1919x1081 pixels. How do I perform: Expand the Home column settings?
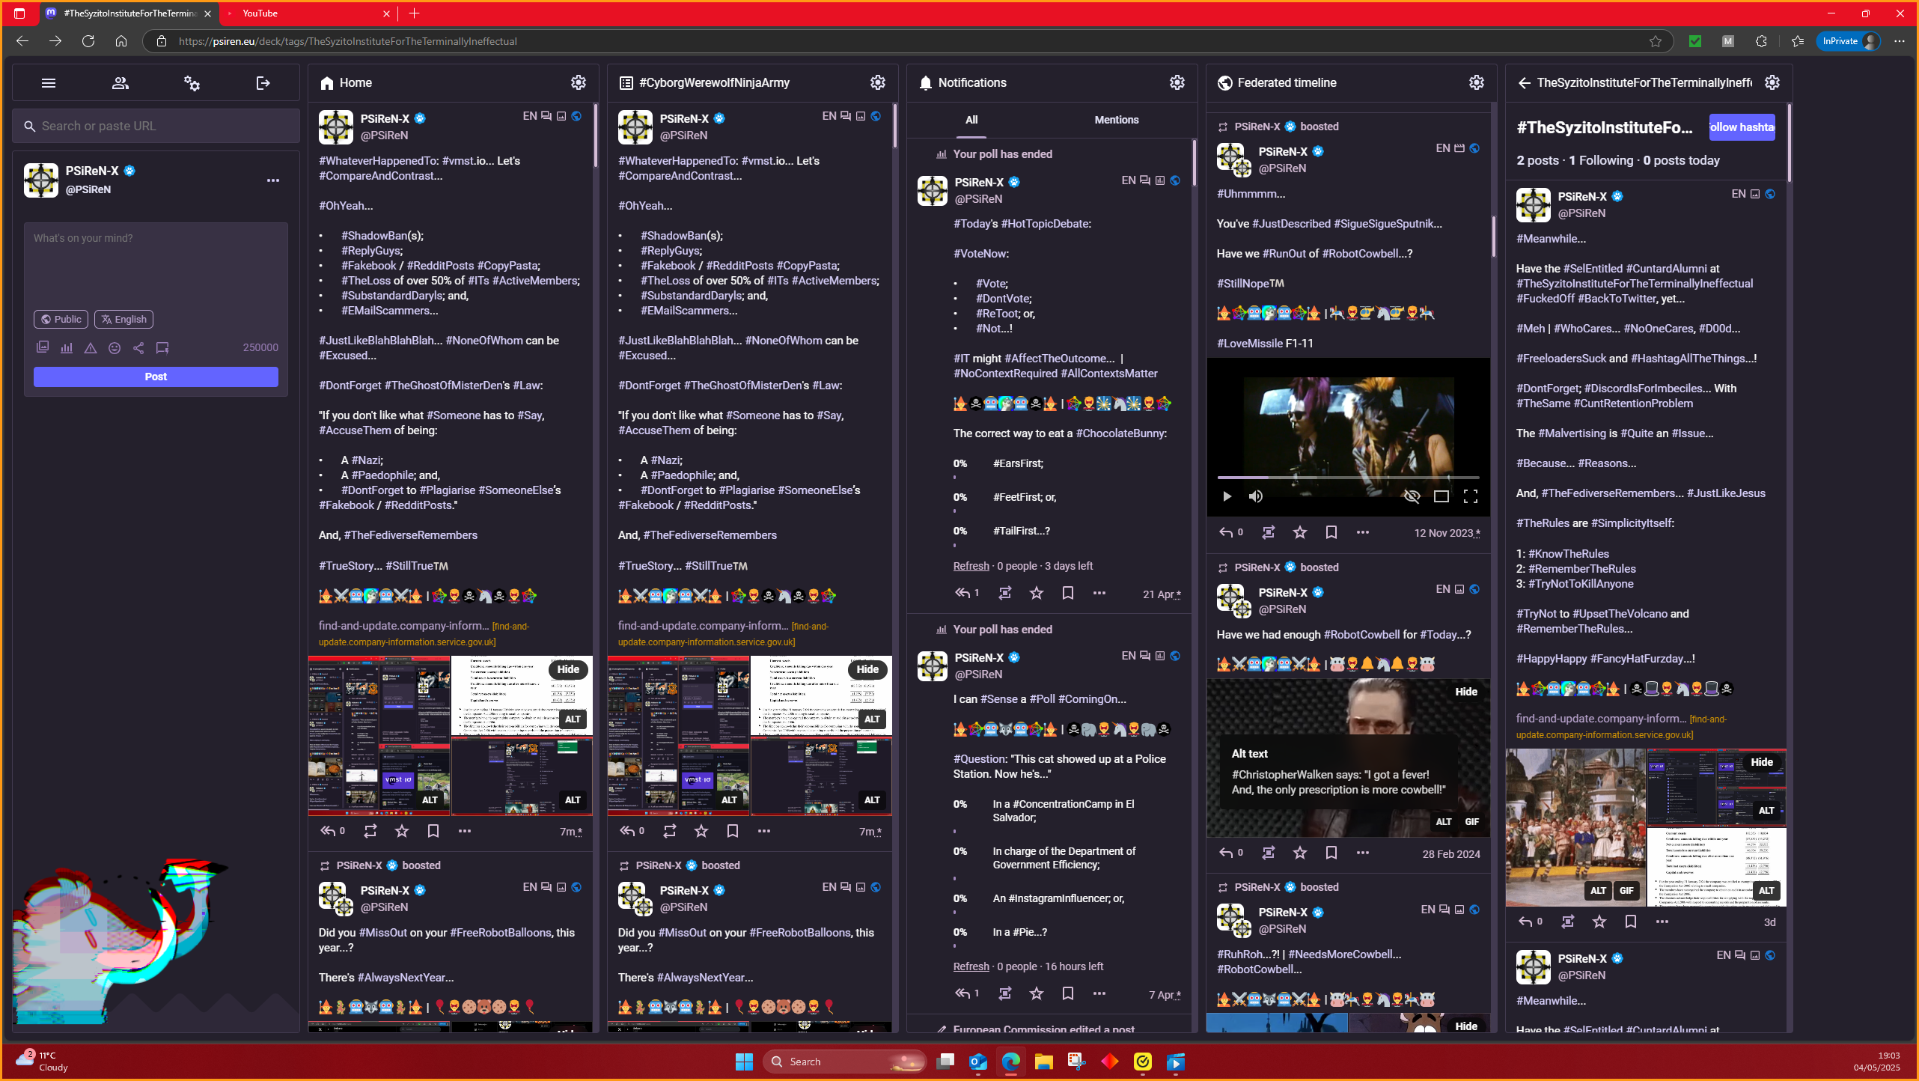pos(578,83)
